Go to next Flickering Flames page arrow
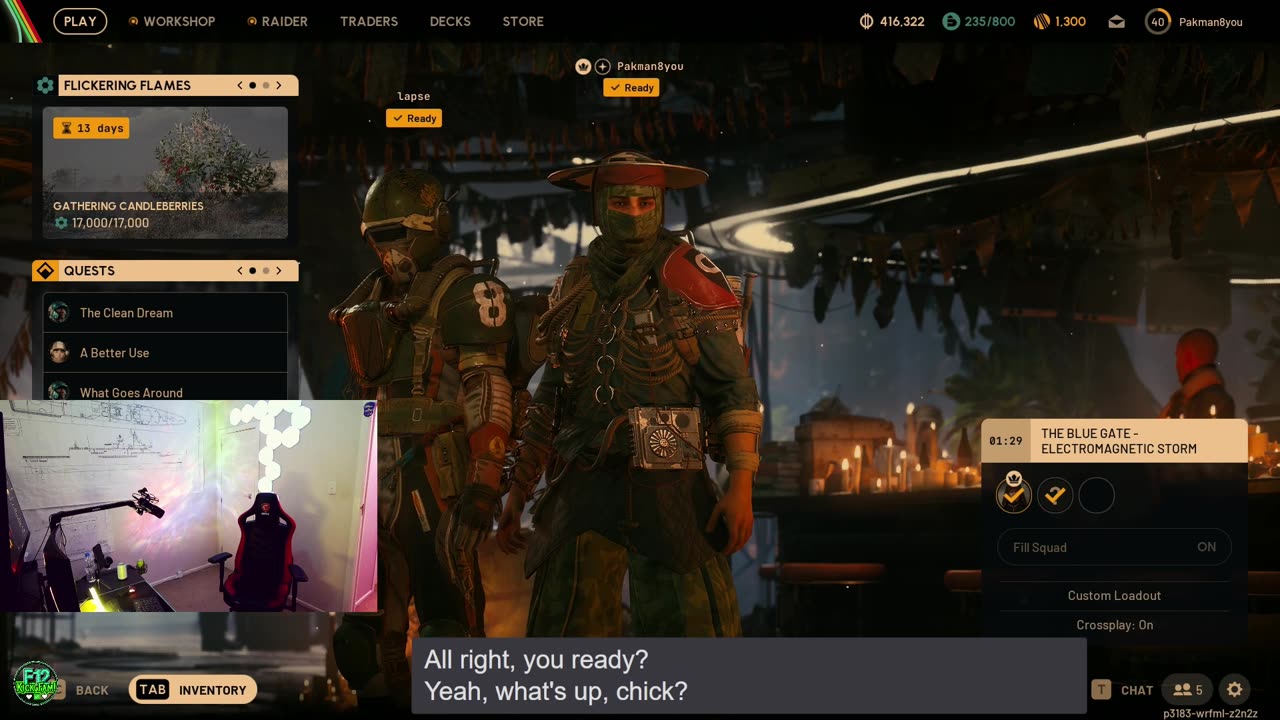1280x720 pixels. click(x=279, y=86)
